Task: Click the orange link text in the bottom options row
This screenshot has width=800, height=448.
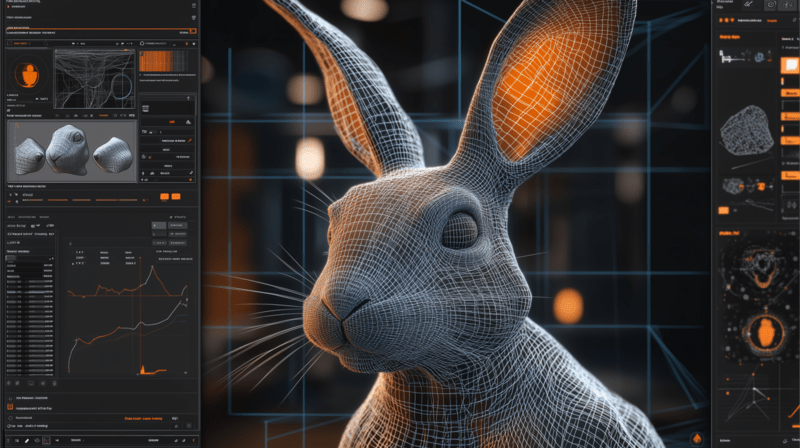Action: tap(143, 418)
